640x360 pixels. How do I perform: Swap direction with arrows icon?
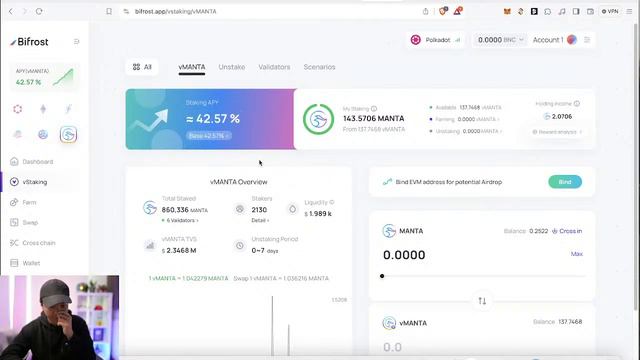[x=482, y=301]
